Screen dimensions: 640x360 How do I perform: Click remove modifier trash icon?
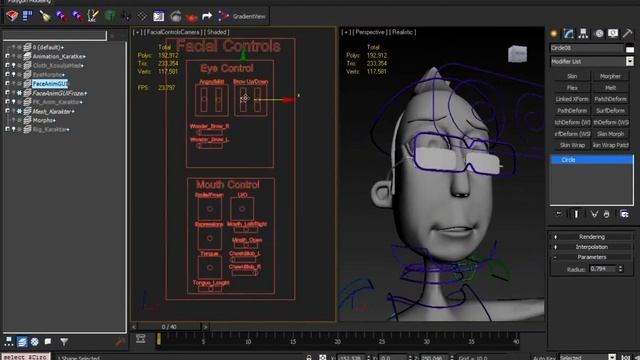[x=607, y=214]
